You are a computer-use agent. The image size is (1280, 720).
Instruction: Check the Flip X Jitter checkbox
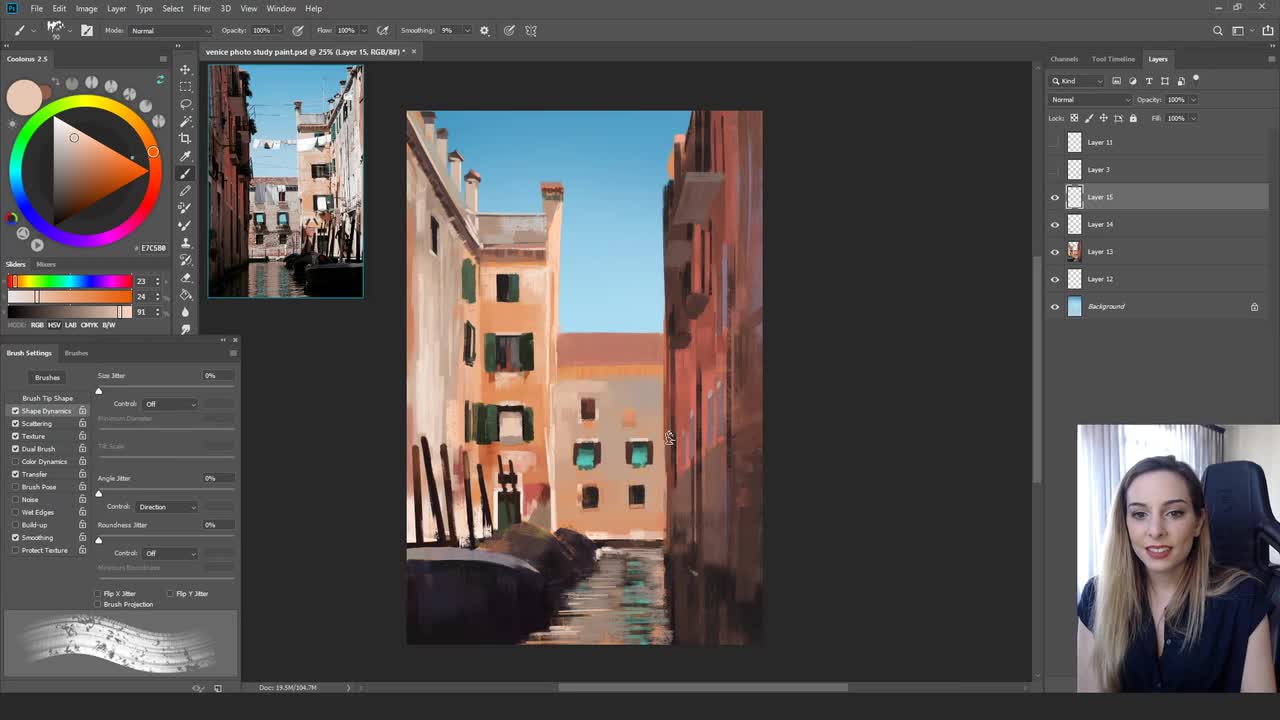click(x=98, y=593)
